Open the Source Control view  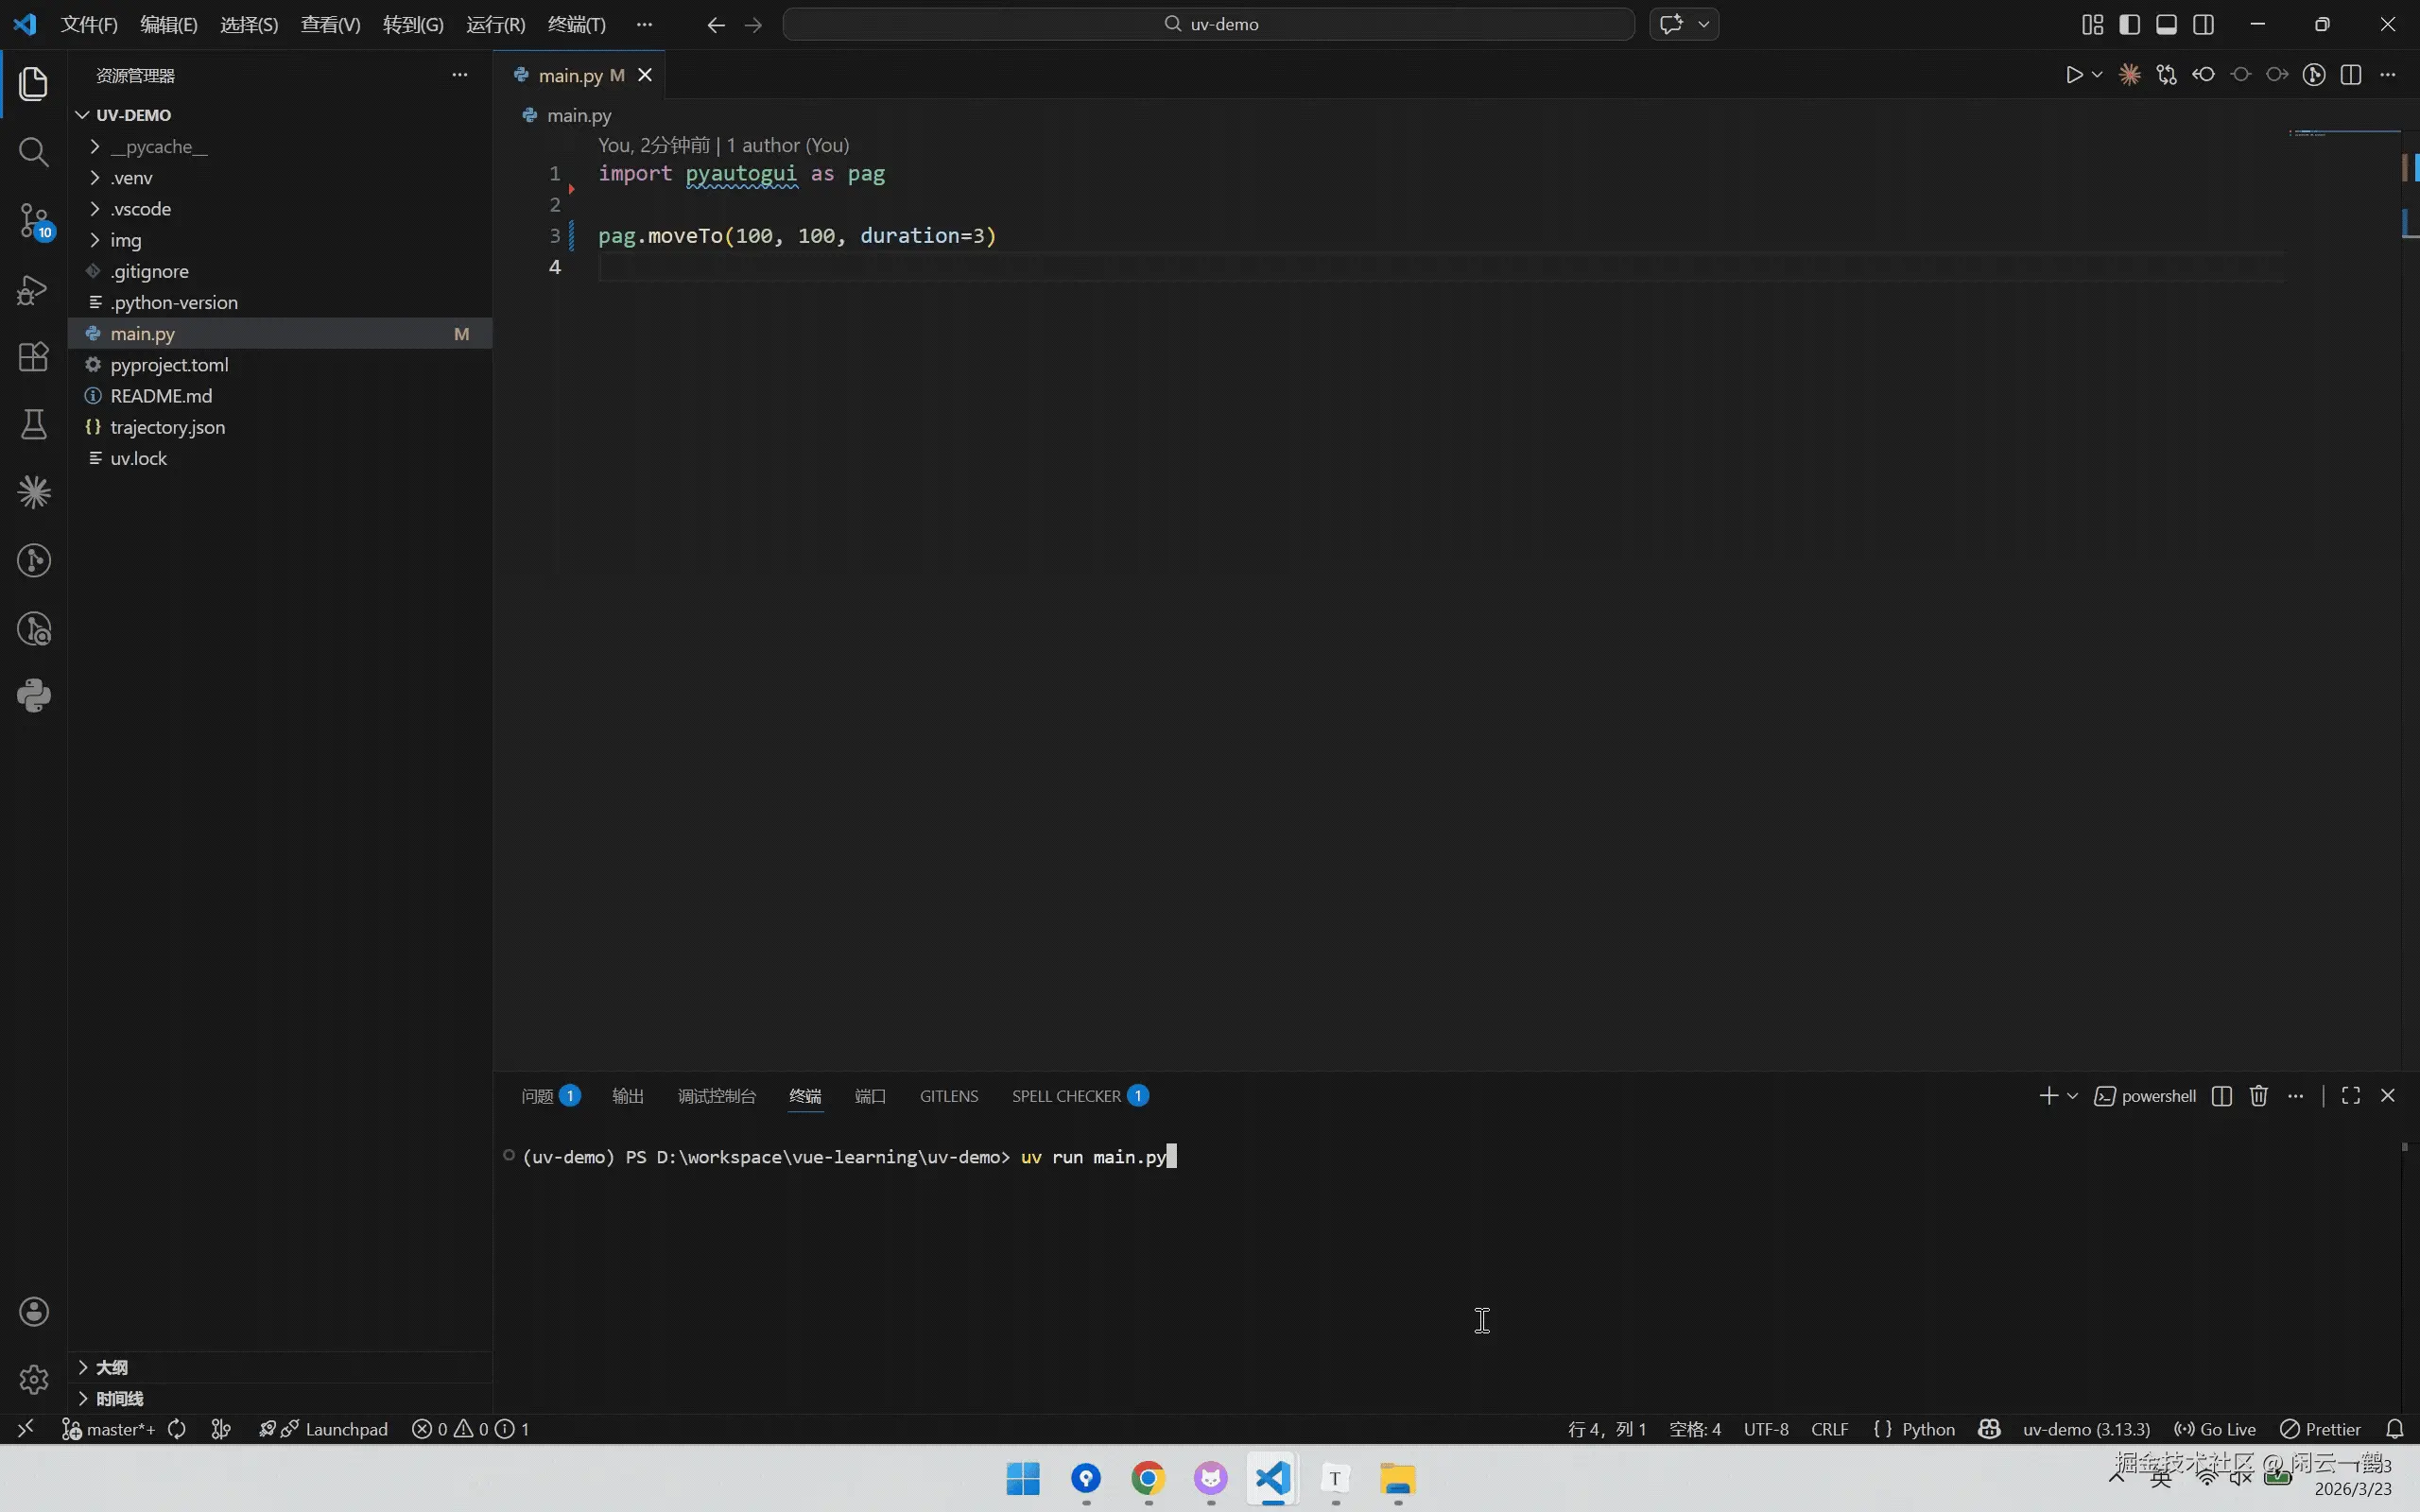(33, 220)
